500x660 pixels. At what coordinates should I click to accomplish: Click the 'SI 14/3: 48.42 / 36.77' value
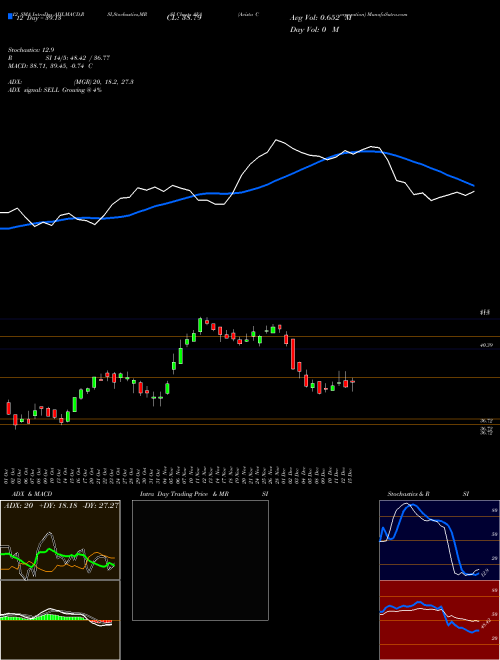tap(78, 58)
